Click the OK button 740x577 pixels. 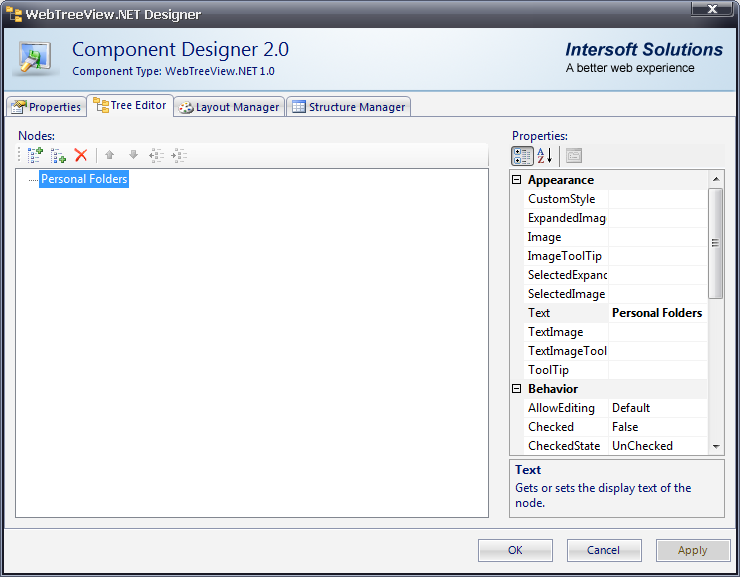[x=515, y=550]
